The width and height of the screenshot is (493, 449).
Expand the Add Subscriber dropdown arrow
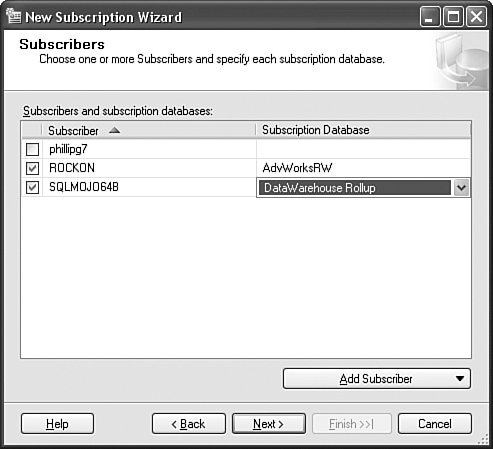[460, 379]
